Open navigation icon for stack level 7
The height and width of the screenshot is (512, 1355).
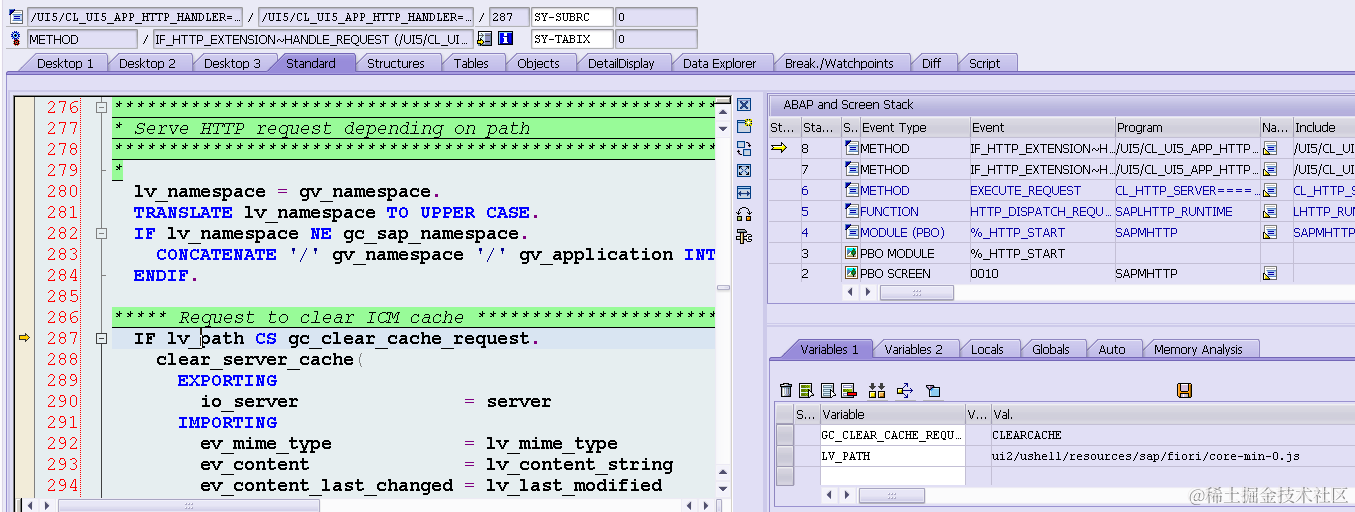pyautogui.click(x=1269, y=170)
